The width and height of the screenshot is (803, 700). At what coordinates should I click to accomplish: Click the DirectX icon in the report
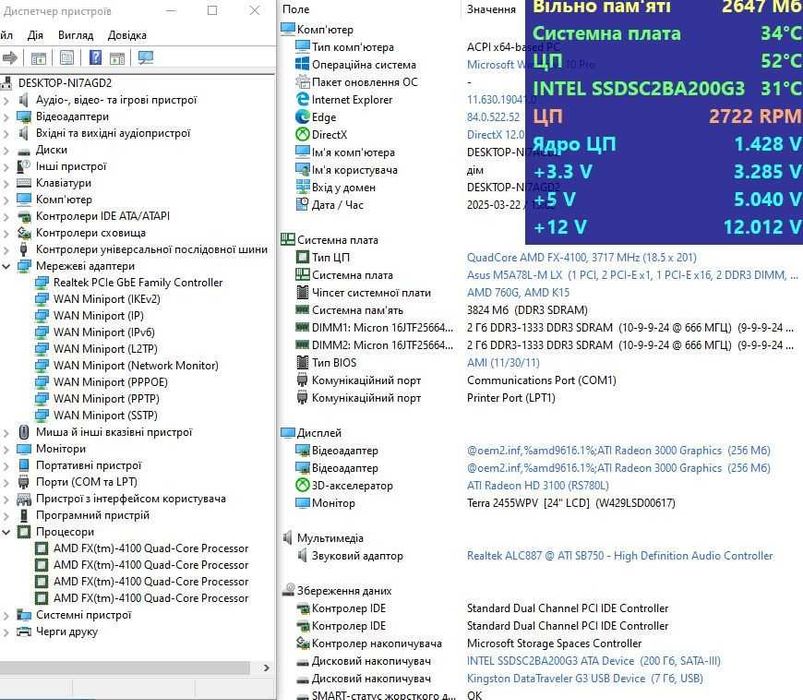click(x=303, y=134)
